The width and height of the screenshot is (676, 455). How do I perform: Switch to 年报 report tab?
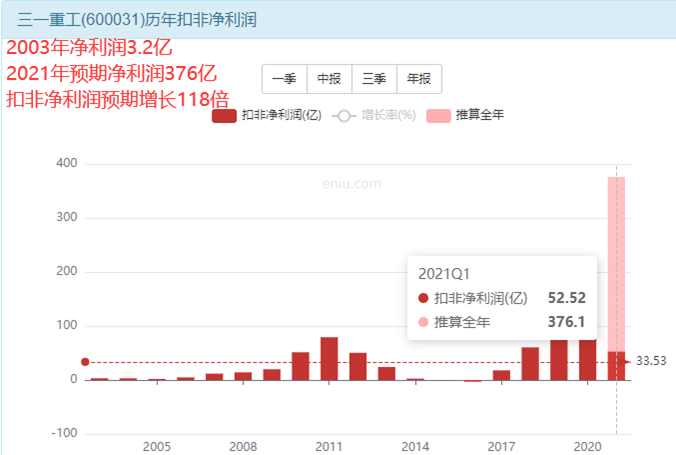click(419, 79)
